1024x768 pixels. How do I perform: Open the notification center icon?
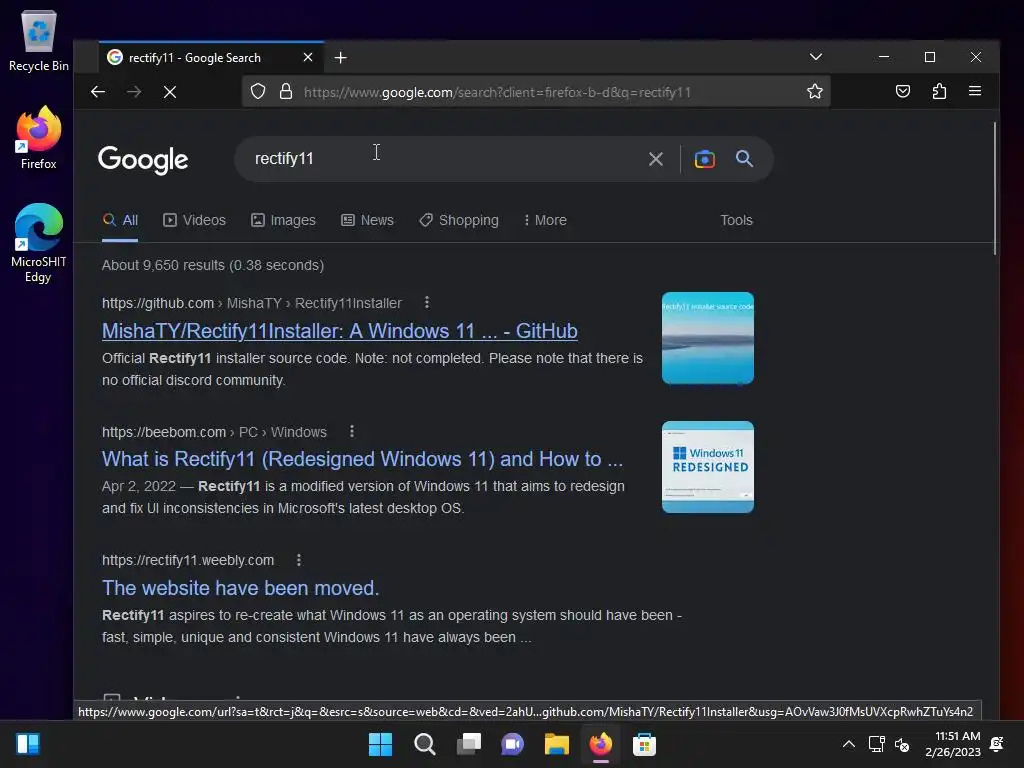pyautogui.click(x=997, y=744)
